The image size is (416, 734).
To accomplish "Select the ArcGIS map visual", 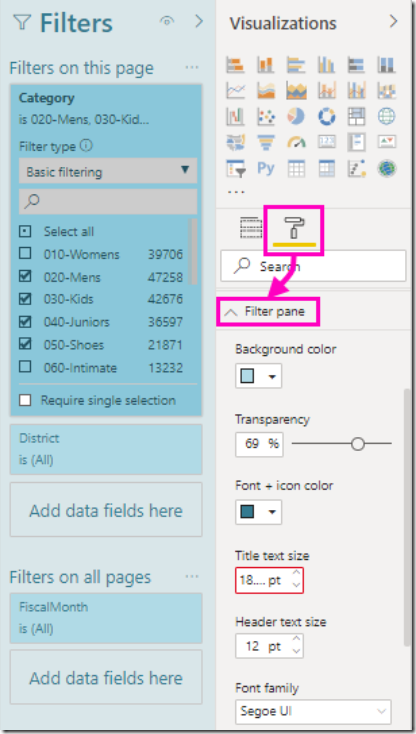I will [387, 168].
